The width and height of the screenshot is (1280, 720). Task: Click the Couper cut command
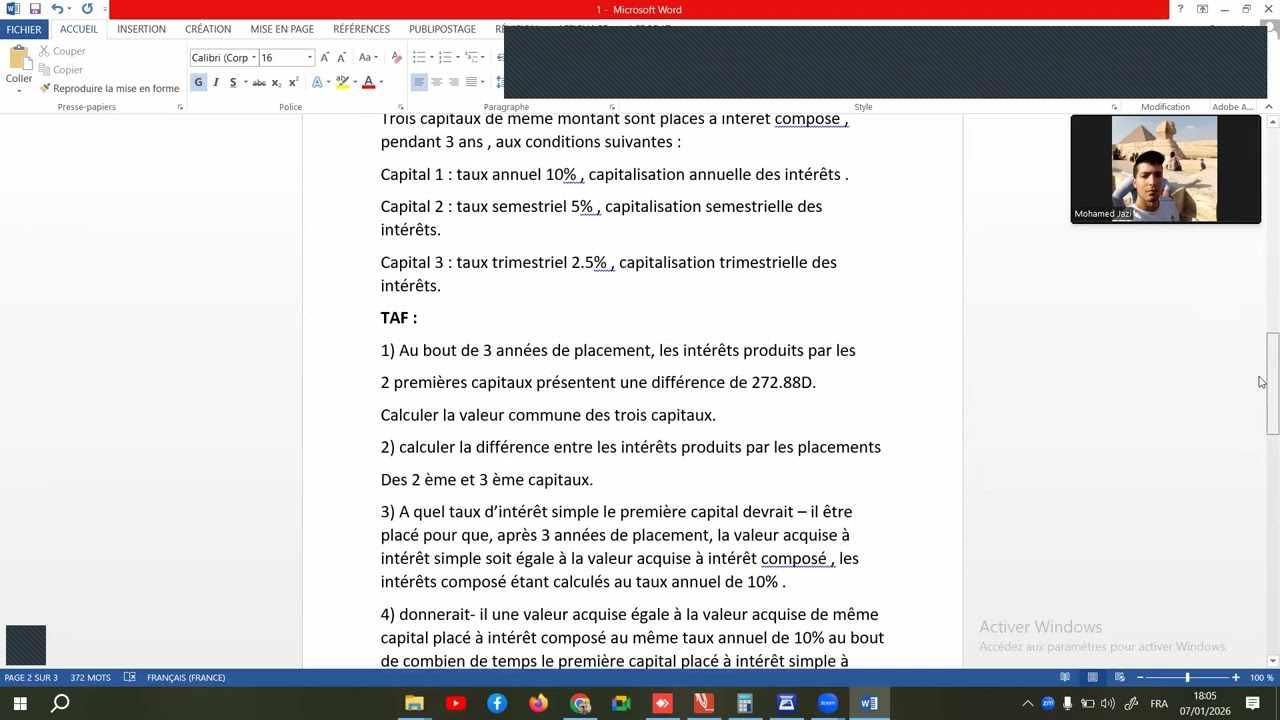tap(62, 51)
